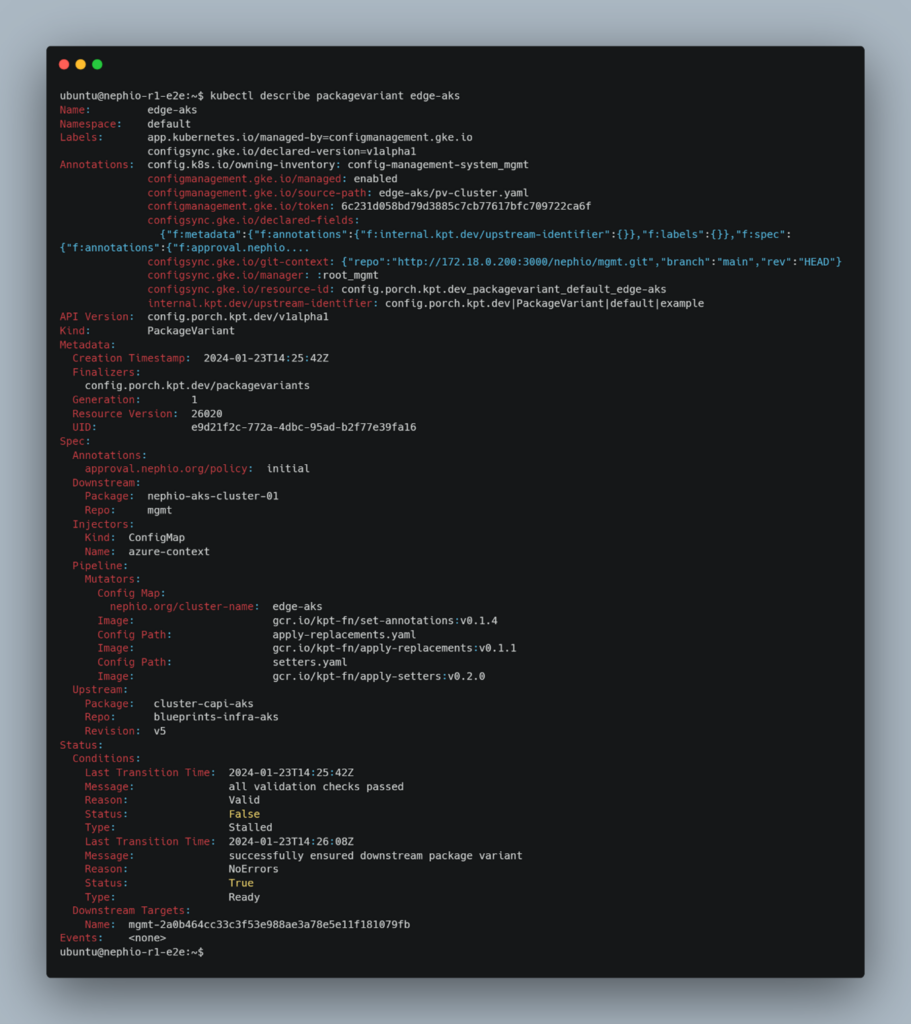This screenshot has height=1024, width=911.
Task: Click the downstream Repo value 'mgmt'
Action: (x=159, y=511)
